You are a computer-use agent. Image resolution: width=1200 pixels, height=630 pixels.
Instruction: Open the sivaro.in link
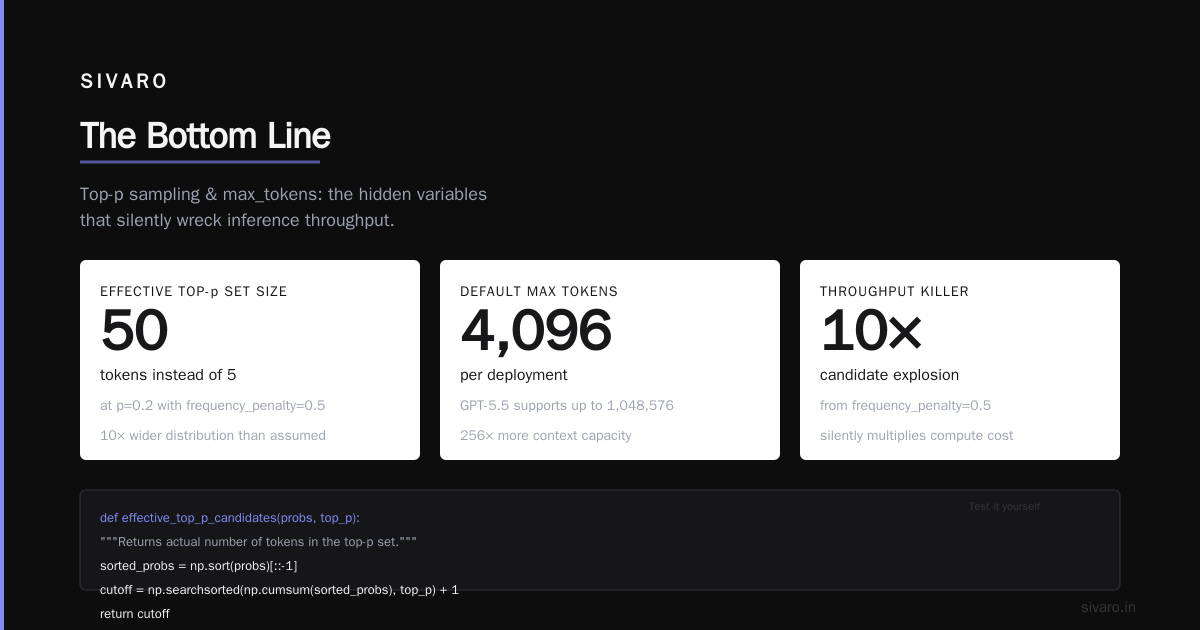(x=1108, y=607)
